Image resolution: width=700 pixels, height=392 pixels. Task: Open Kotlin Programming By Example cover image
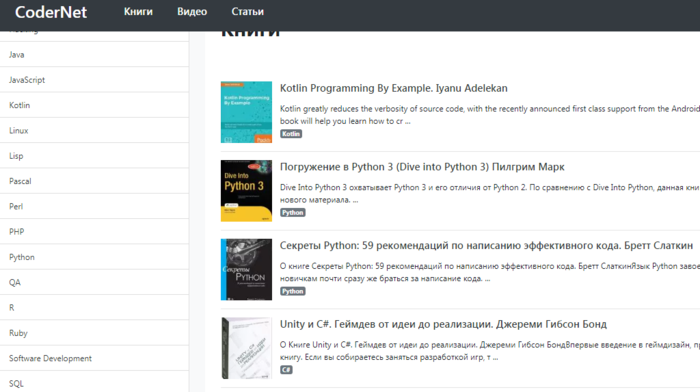point(246,112)
